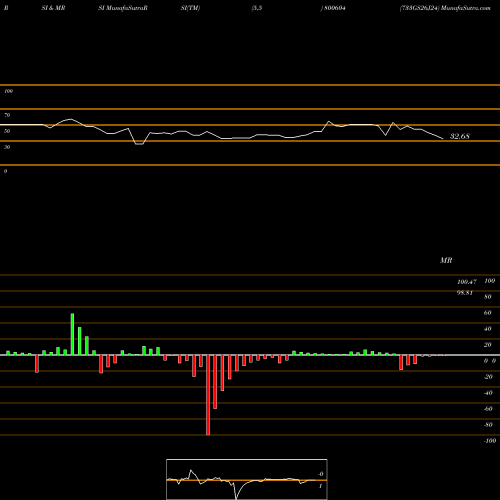
Task: Click the end of the RSI line near 32.68
Action: [x=442, y=138]
